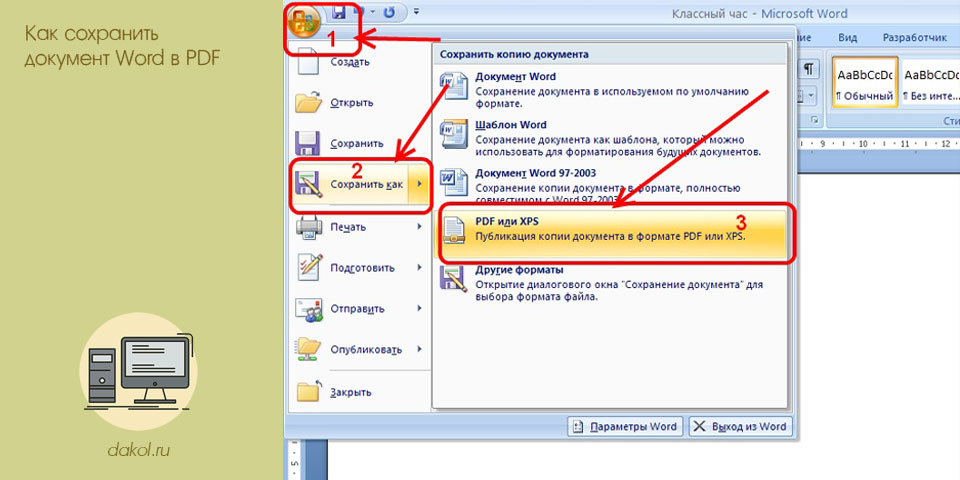Click the PDF или XPS document icon

point(454,230)
